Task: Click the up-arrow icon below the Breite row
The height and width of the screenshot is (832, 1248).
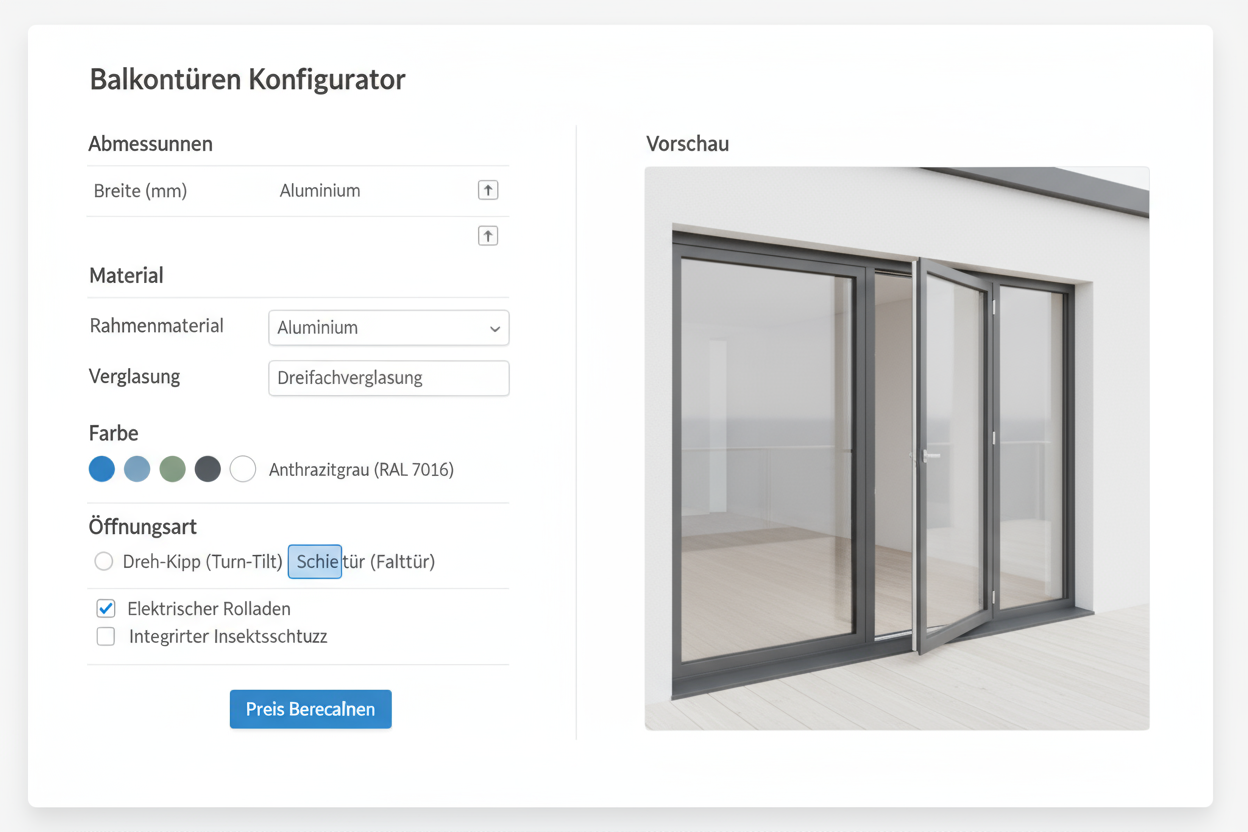Action: pos(488,236)
